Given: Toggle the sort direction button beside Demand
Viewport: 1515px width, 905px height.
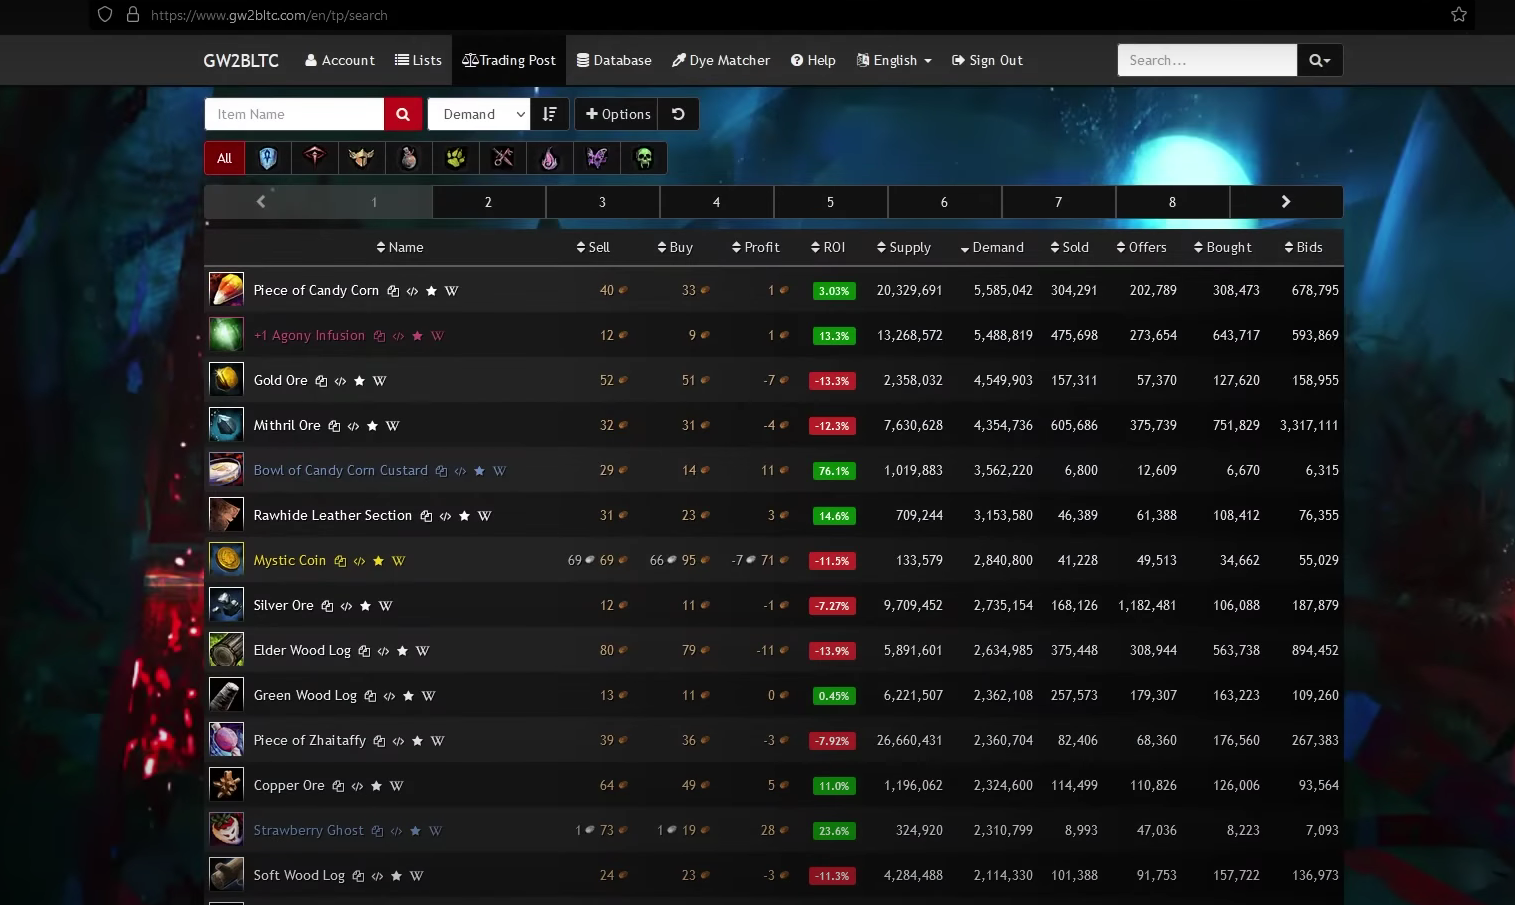Looking at the screenshot, I should (x=549, y=114).
